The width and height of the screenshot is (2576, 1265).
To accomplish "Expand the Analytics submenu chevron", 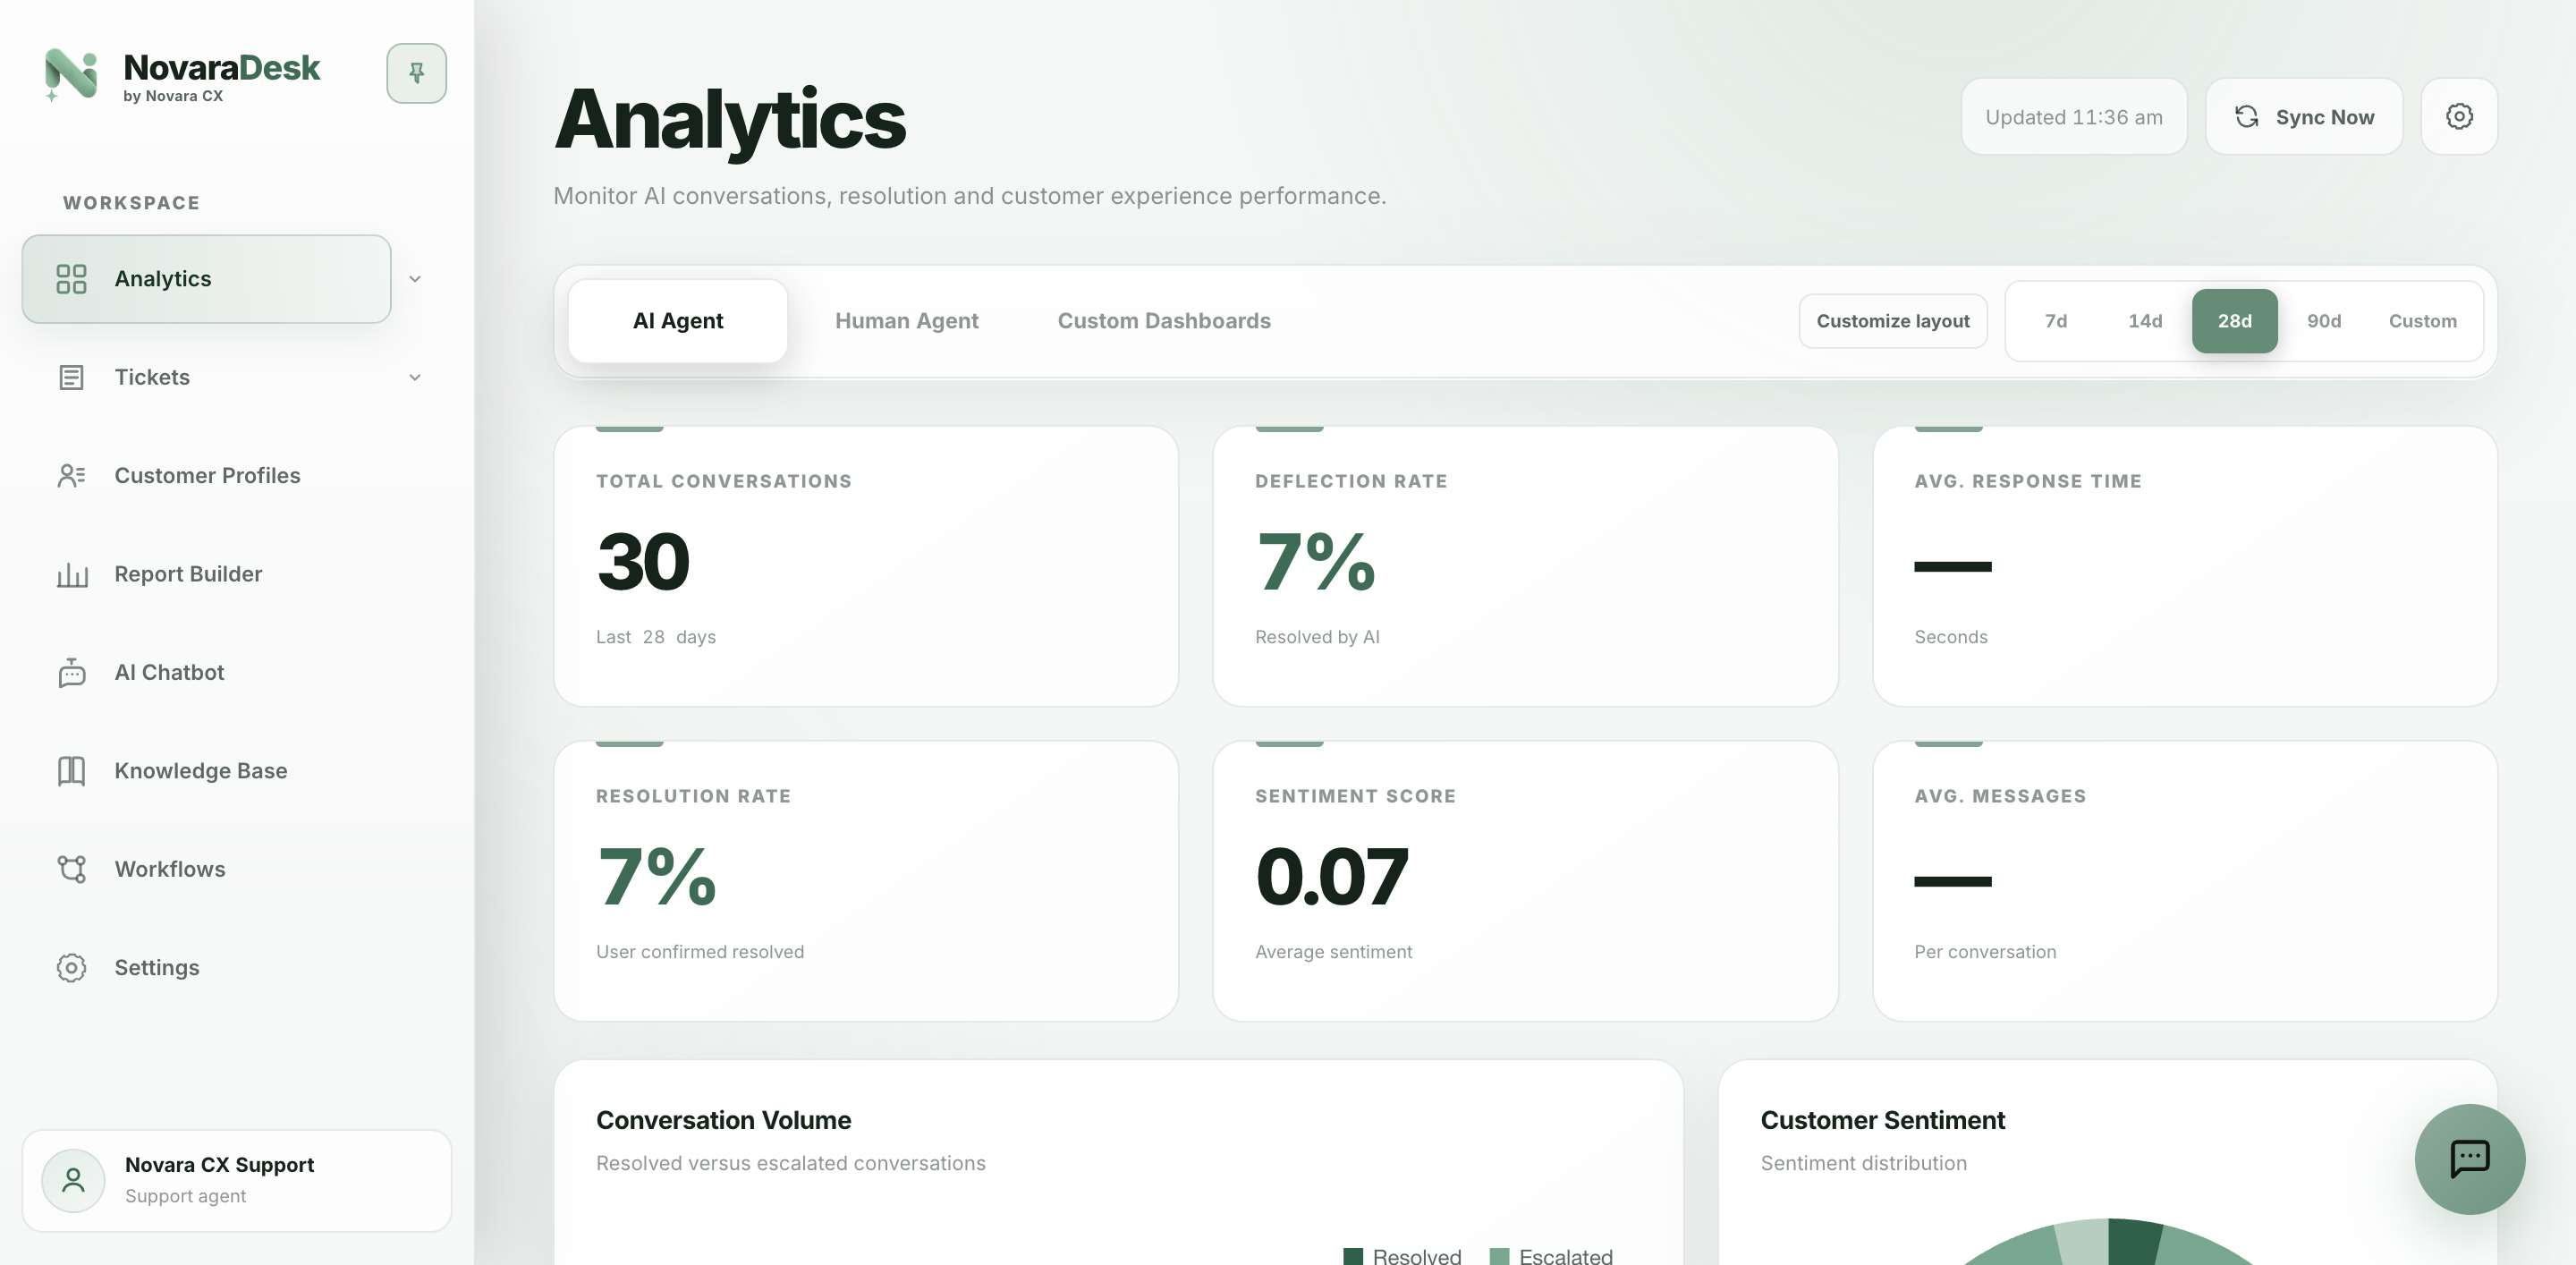I will point(415,279).
